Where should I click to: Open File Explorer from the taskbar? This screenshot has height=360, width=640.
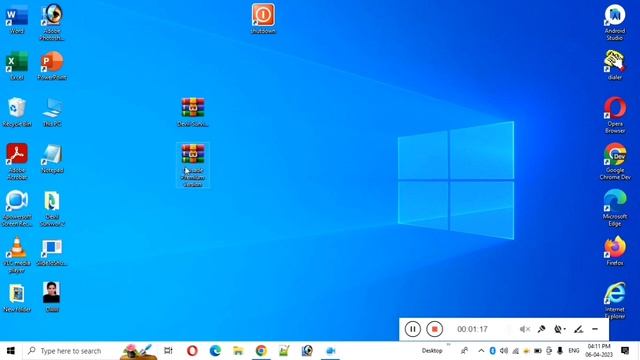238,351
